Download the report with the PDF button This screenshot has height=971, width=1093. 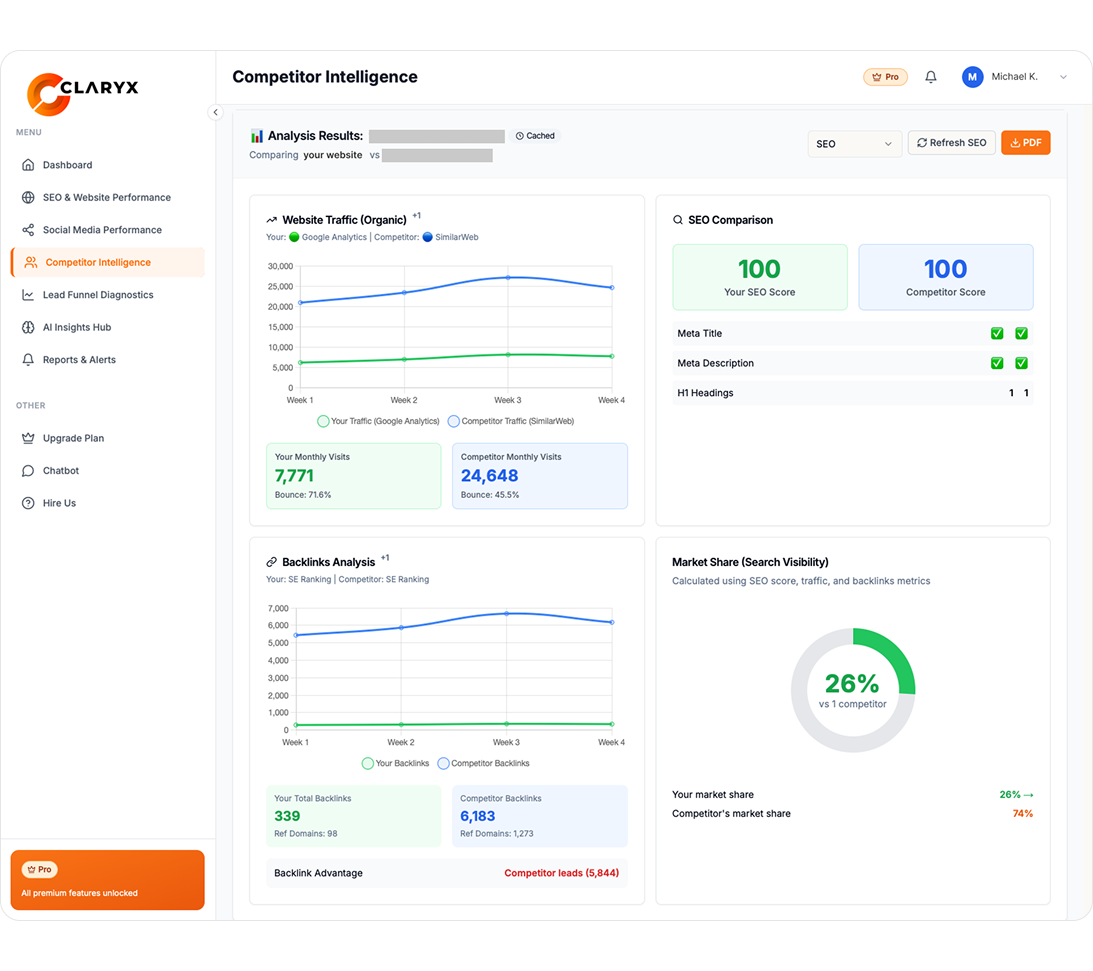coord(1026,142)
